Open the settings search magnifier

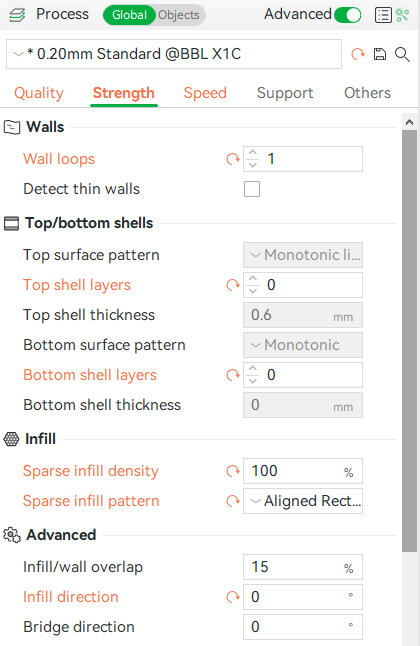402,54
